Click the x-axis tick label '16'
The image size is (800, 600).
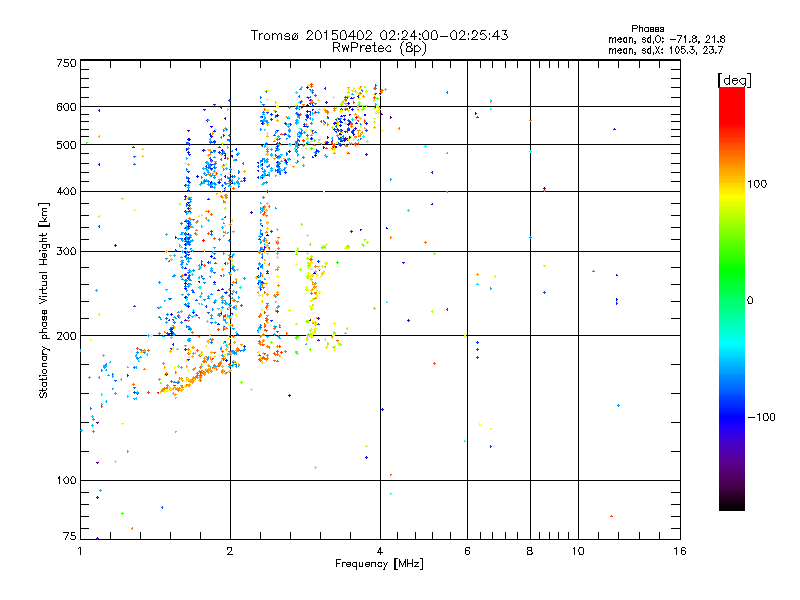pyautogui.click(x=680, y=551)
